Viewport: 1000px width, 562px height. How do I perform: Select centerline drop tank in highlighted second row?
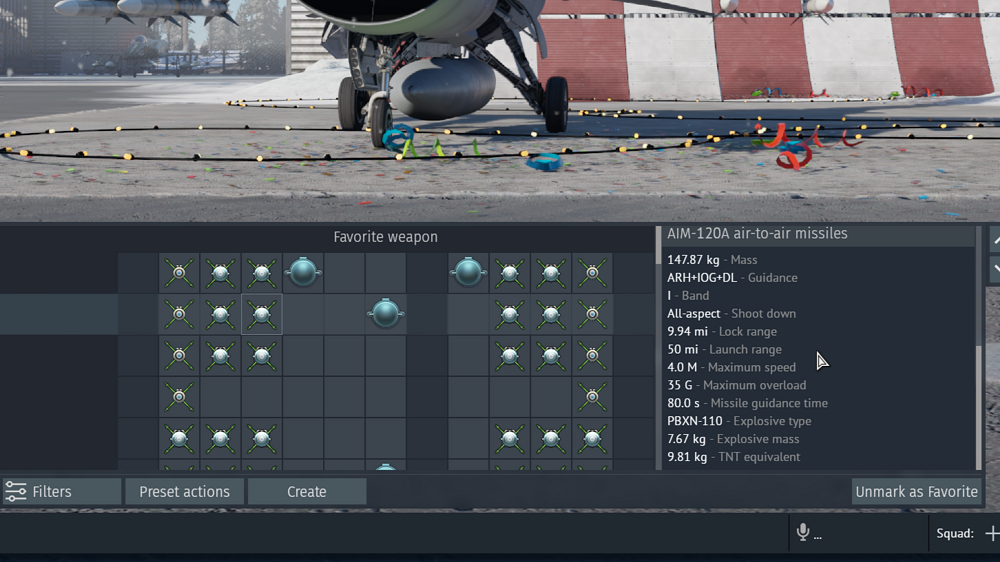click(385, 314)
